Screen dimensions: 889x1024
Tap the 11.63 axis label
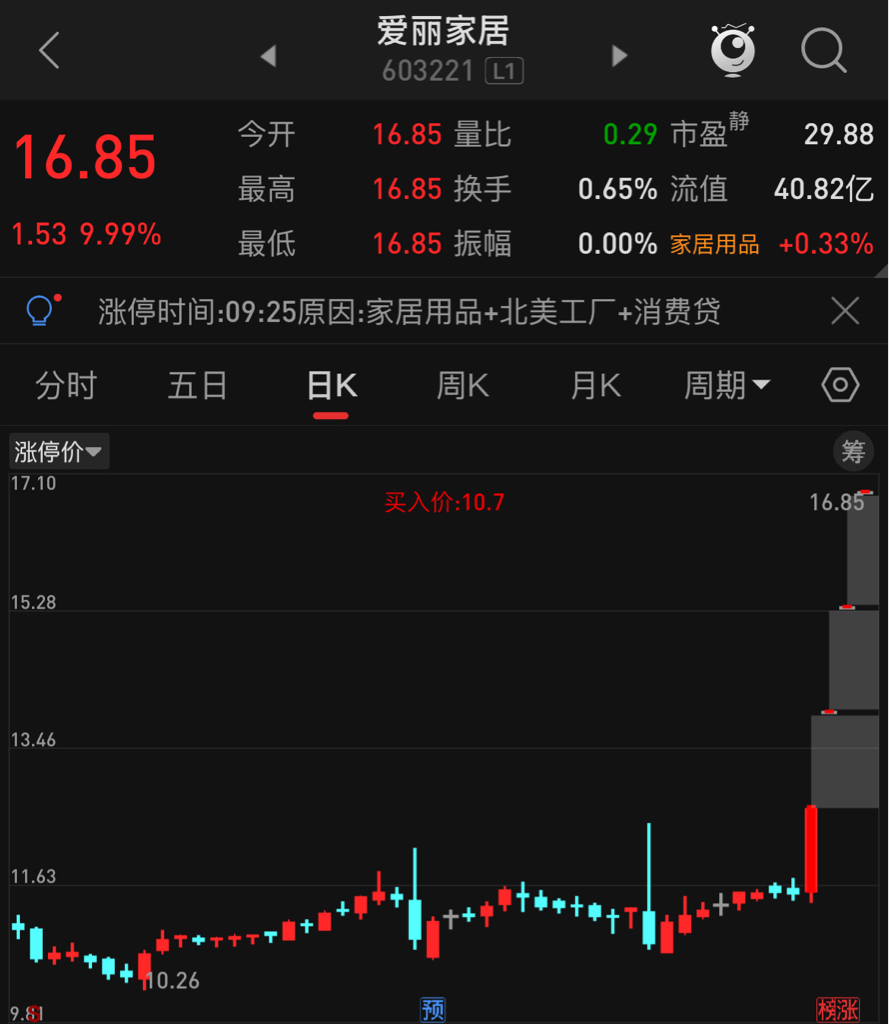pyautogui.click(x=33, y=876)
